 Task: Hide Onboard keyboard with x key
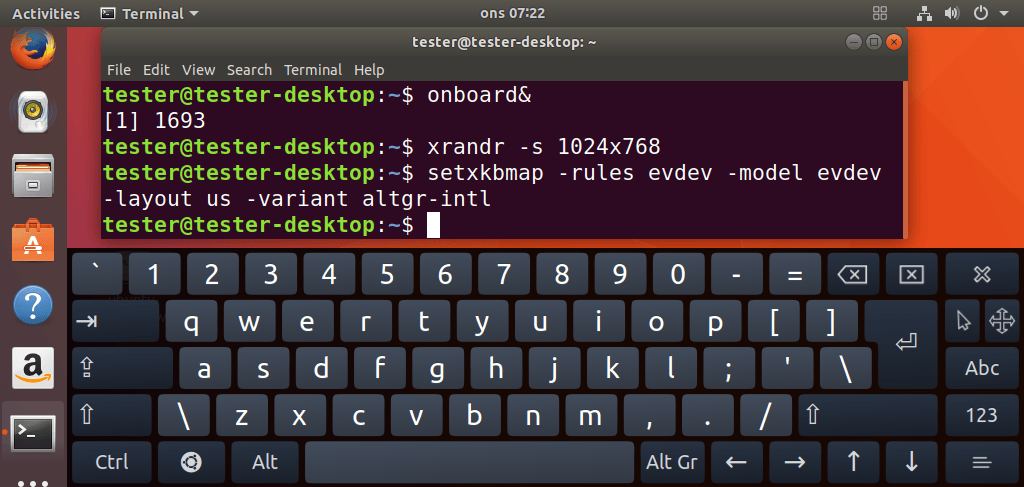982,274
